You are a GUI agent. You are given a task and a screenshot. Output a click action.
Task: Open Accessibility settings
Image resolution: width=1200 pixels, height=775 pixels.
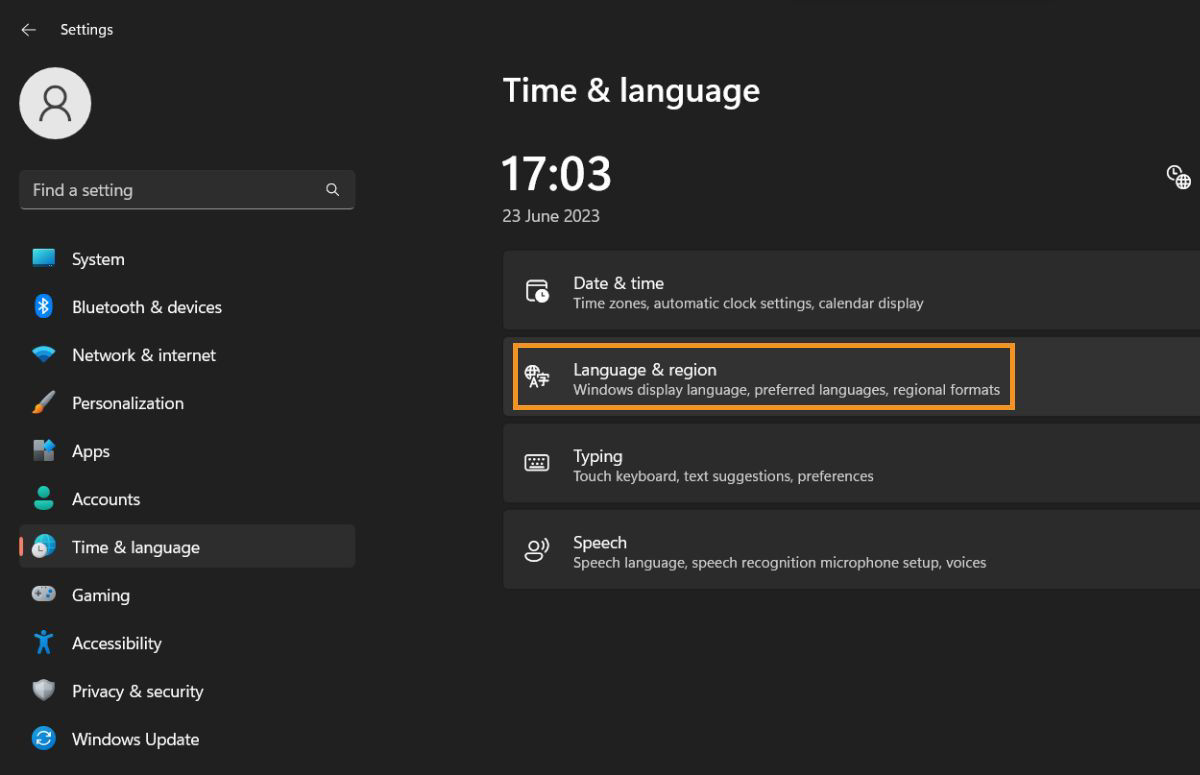117,643
